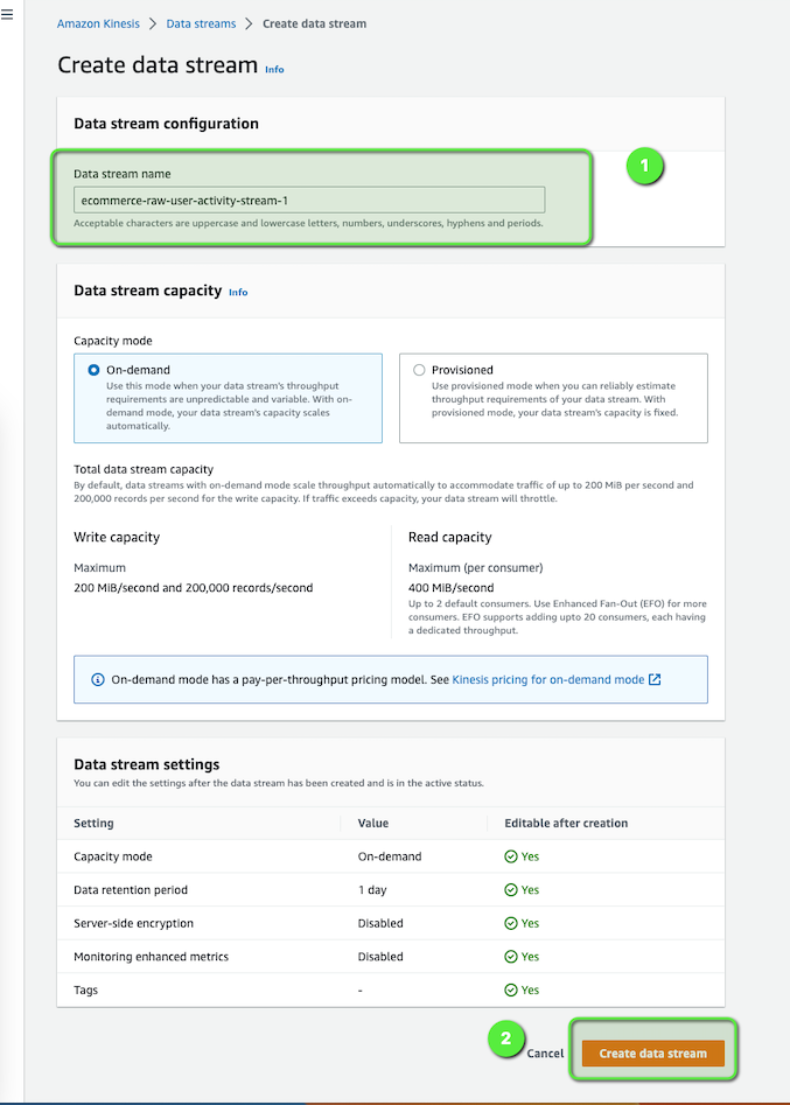The image size is (790, 1105).
Task: Select the Provisioned capacity mode
Action: [419, 369]
